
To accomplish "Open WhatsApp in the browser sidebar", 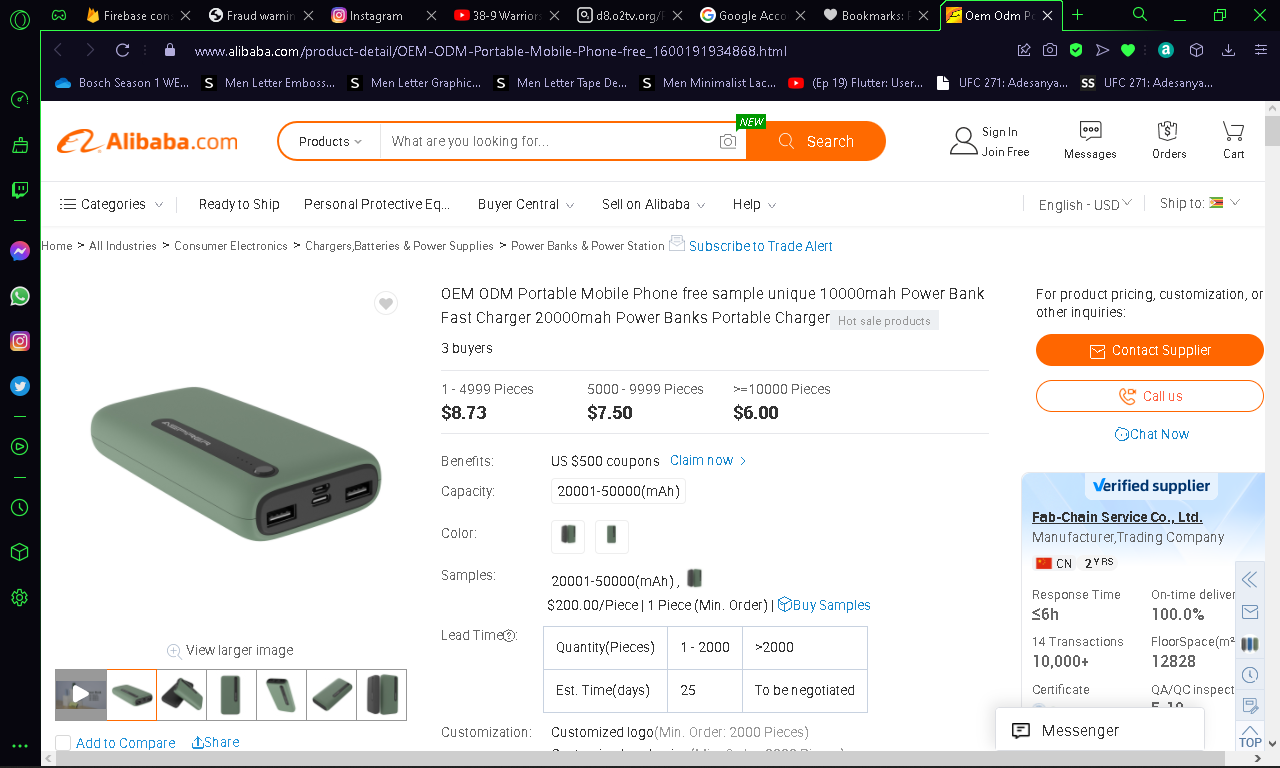I will [20, 296].
